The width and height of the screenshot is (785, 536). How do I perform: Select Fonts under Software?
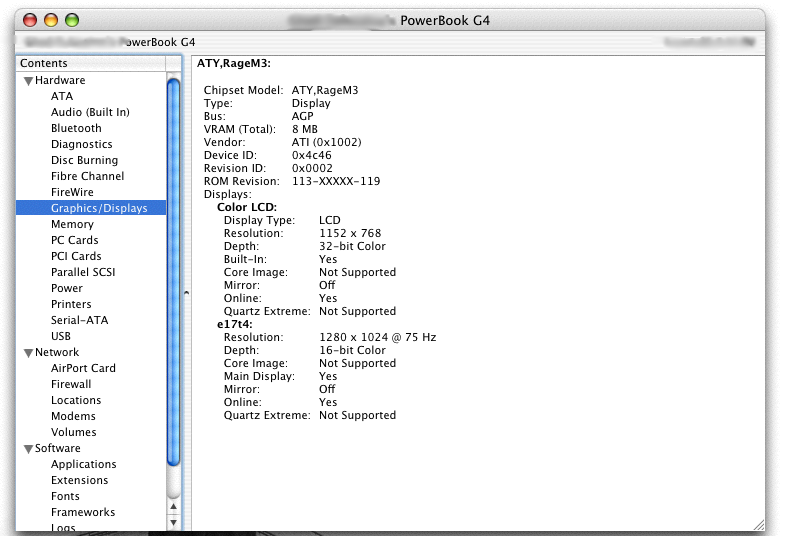(65, 496)
